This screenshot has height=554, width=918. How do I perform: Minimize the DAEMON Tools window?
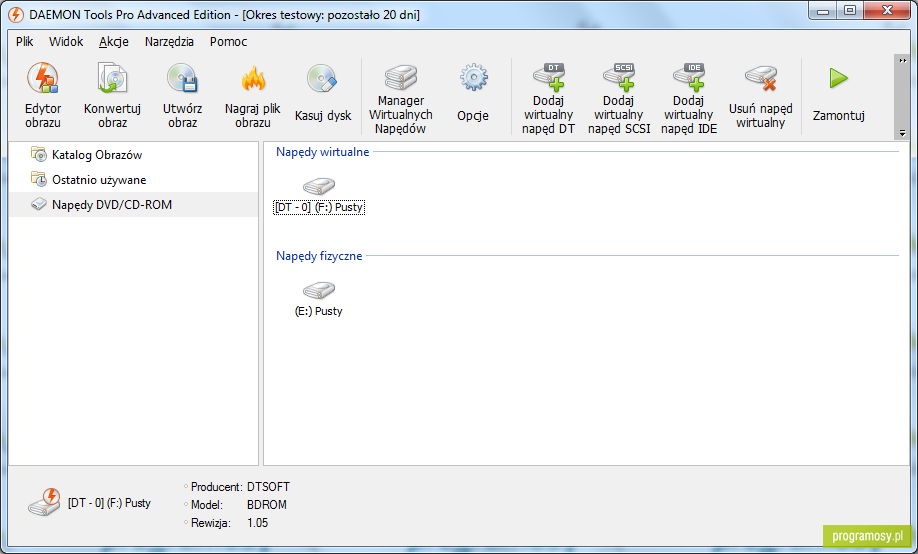point(823,11)
